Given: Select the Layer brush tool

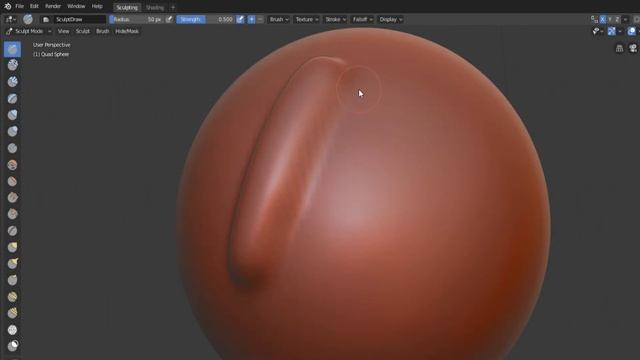Looking at the screenshot, I should [12, 99].
